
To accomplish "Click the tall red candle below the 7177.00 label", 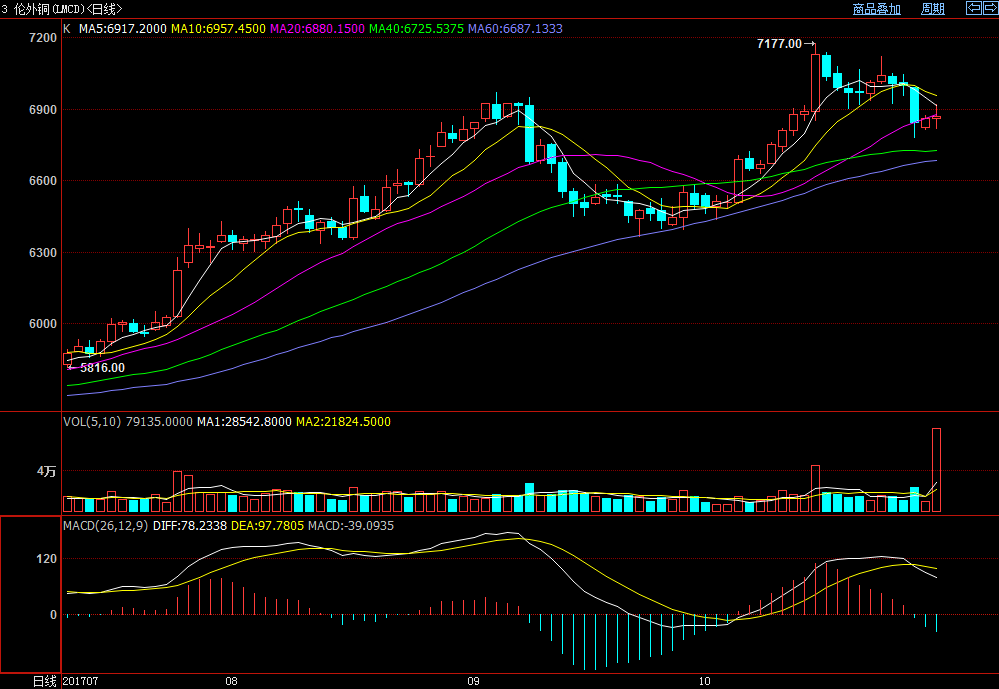I will (x=816, y=83).
